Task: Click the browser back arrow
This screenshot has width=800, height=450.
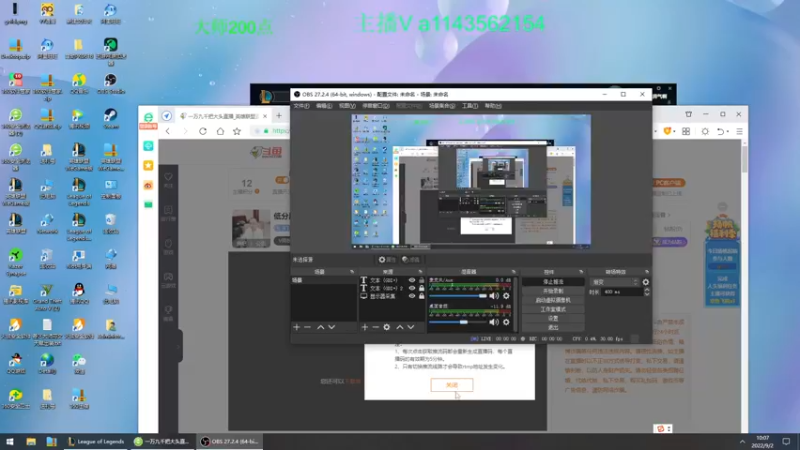Action: click(168, 131)
